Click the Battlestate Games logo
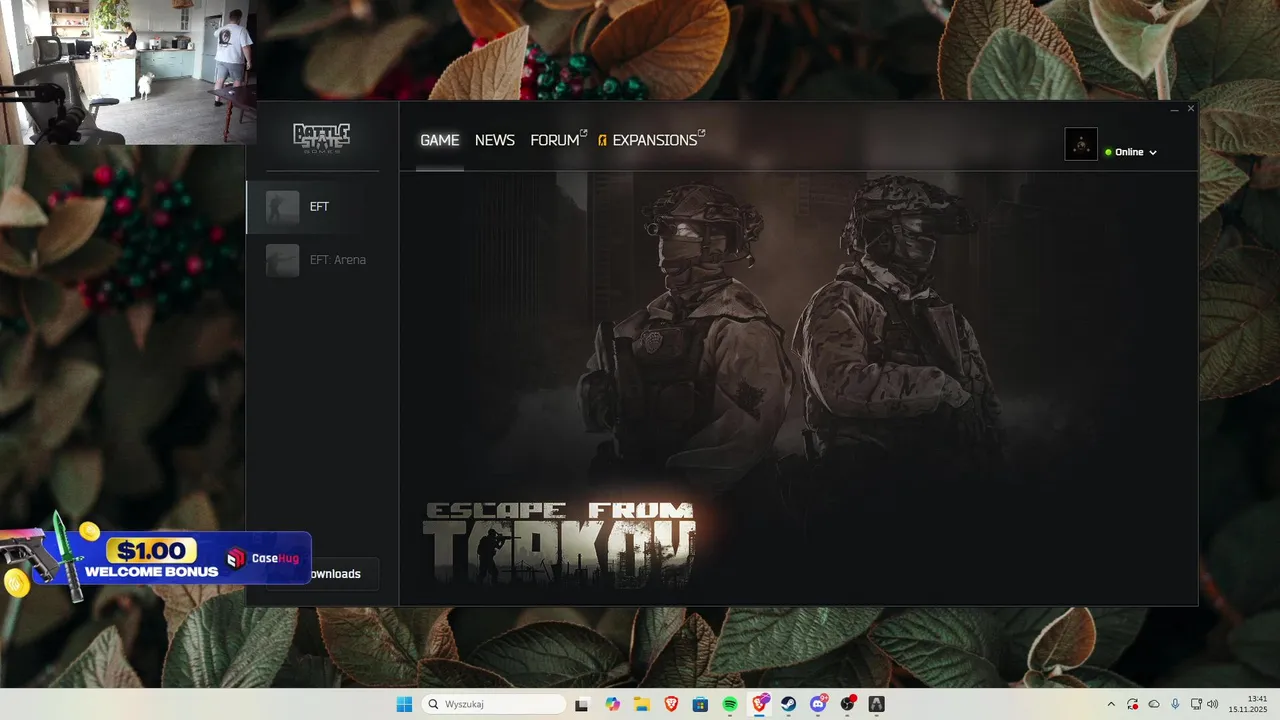 (321, 137)
